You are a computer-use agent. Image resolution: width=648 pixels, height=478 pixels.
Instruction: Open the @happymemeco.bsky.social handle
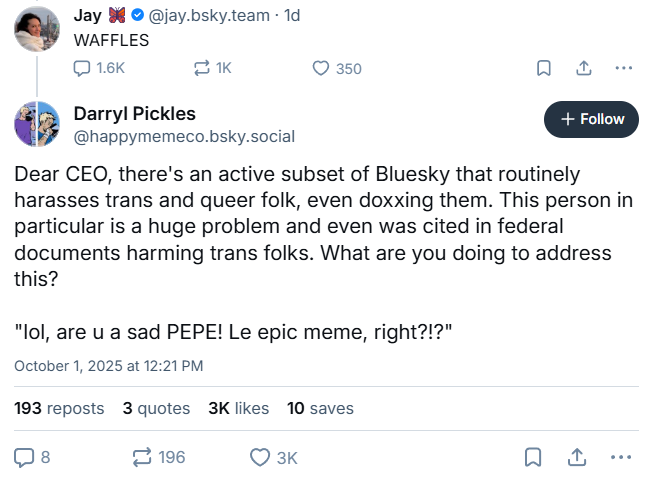[x=184, y=136]
